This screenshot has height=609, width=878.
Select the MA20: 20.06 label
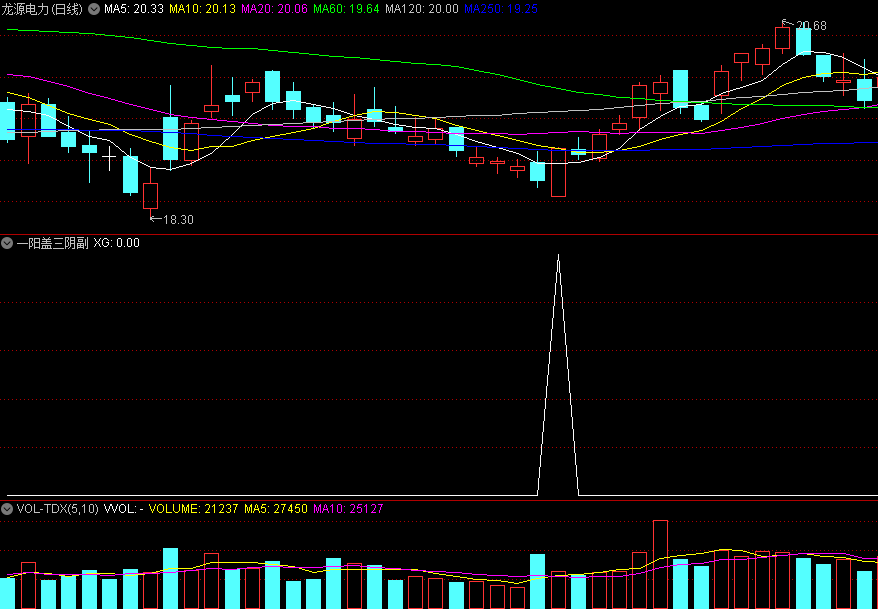click(x=274, y=9)
